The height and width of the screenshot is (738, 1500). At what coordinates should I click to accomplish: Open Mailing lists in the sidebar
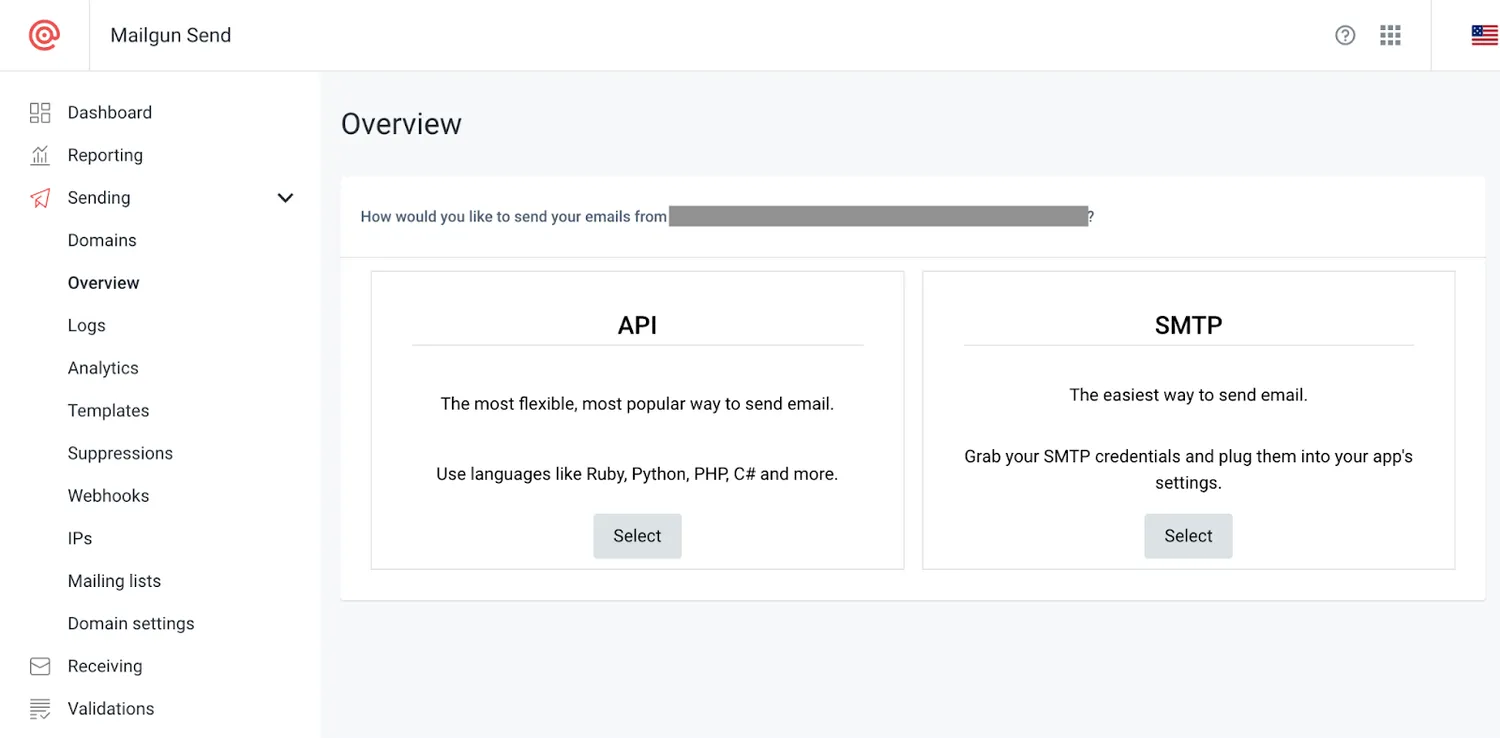(x=114, y=581)
